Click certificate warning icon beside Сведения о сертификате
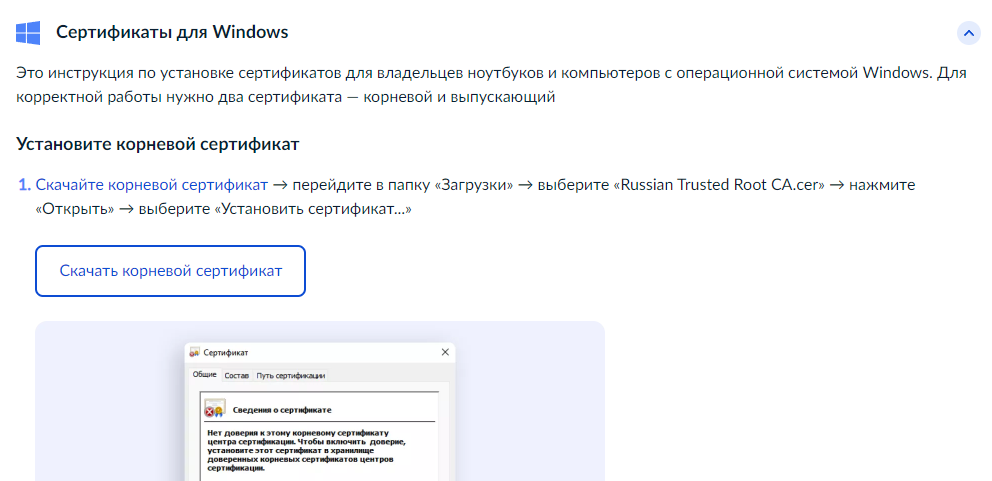Viewport: 992px width, 481px height. 214,409
